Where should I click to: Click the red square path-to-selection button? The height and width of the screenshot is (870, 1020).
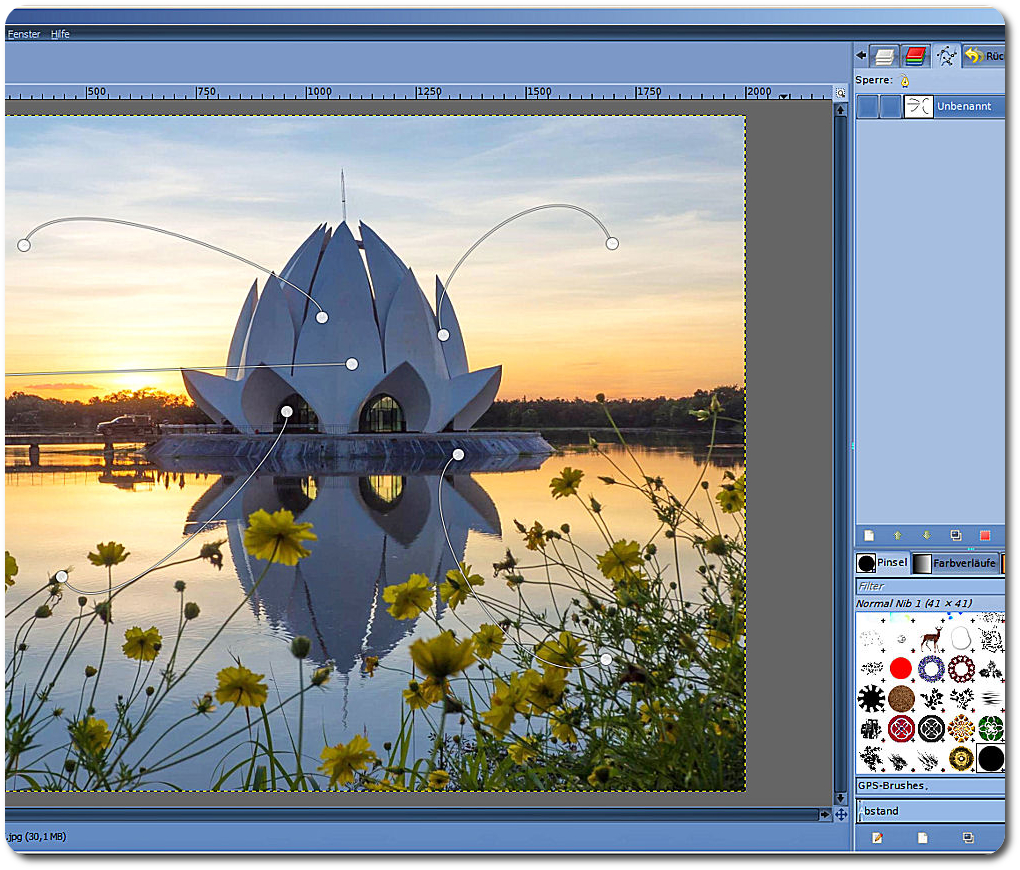pyautogui.click(x=985, y=536)
